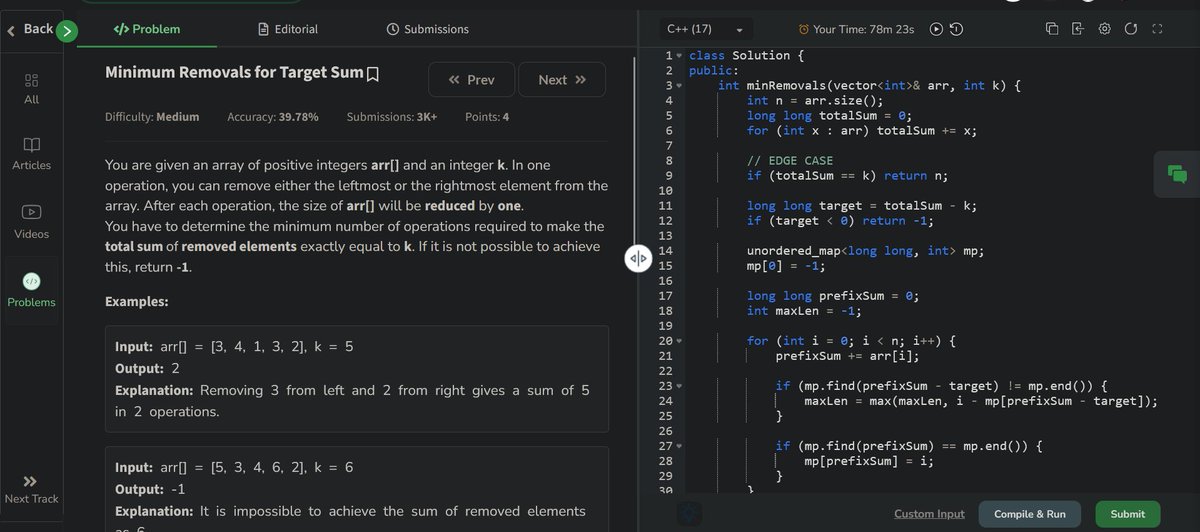This screenshot has height=532, width=1200.
Task: Open the All section in sidebar
Action: (x=31, y=88)
